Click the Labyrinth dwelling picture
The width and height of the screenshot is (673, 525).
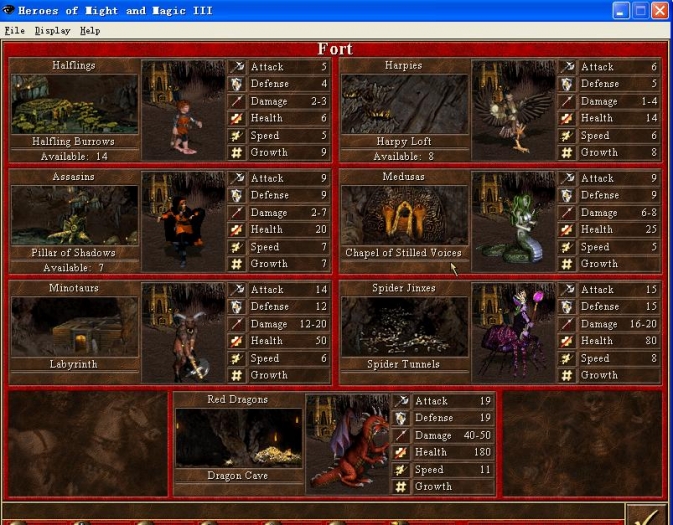(x=75, y=327)
